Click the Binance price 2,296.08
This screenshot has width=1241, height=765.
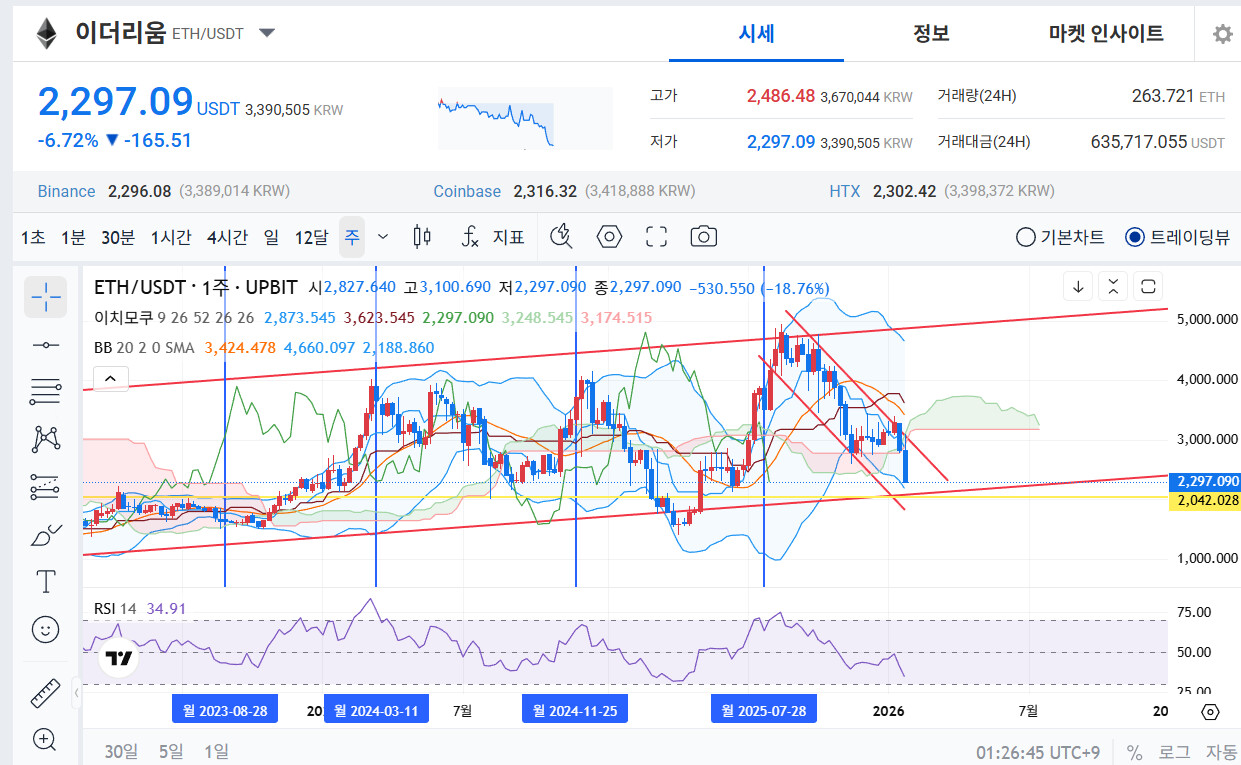click(x=139, y=191)
